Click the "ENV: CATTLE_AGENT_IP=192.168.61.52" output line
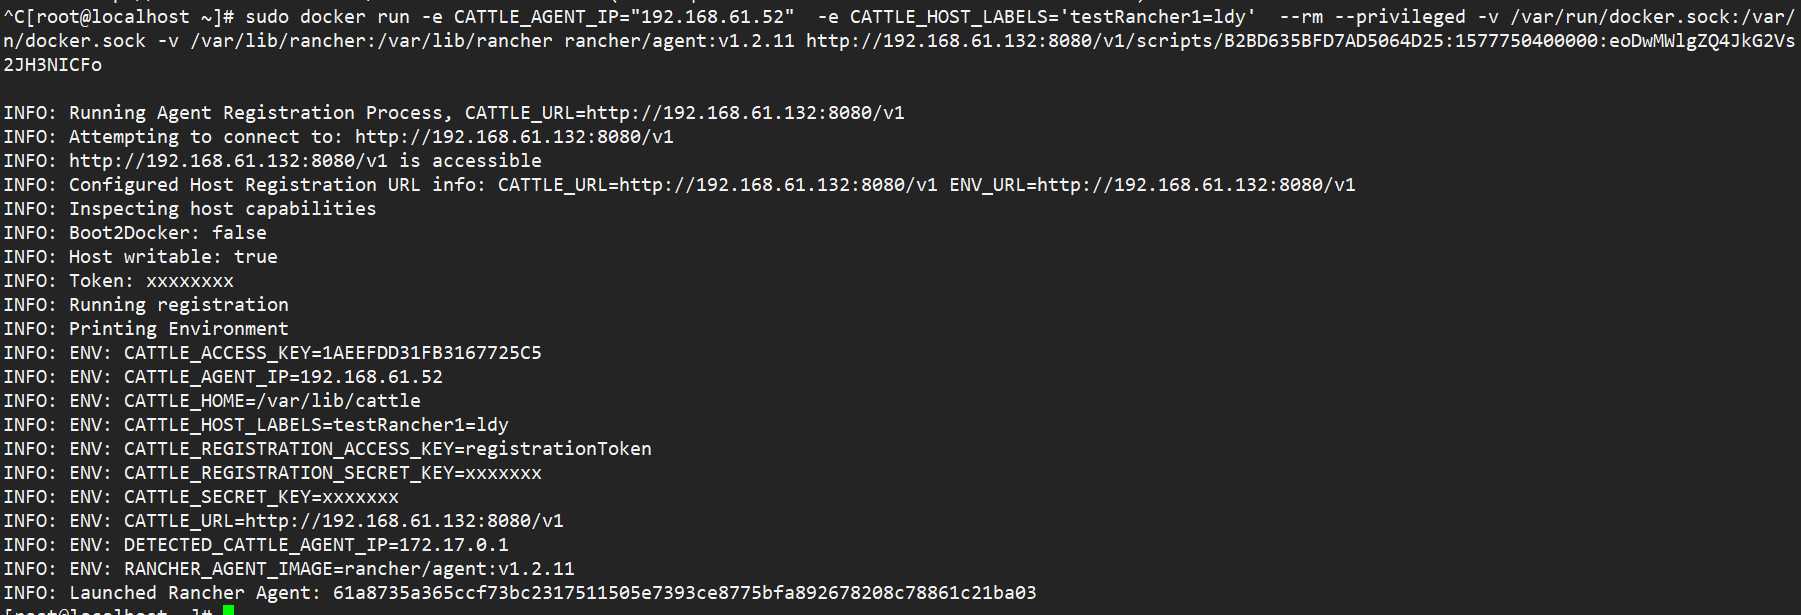The width and height of the screenshot is (1801, 615). (x=255, y=377)
